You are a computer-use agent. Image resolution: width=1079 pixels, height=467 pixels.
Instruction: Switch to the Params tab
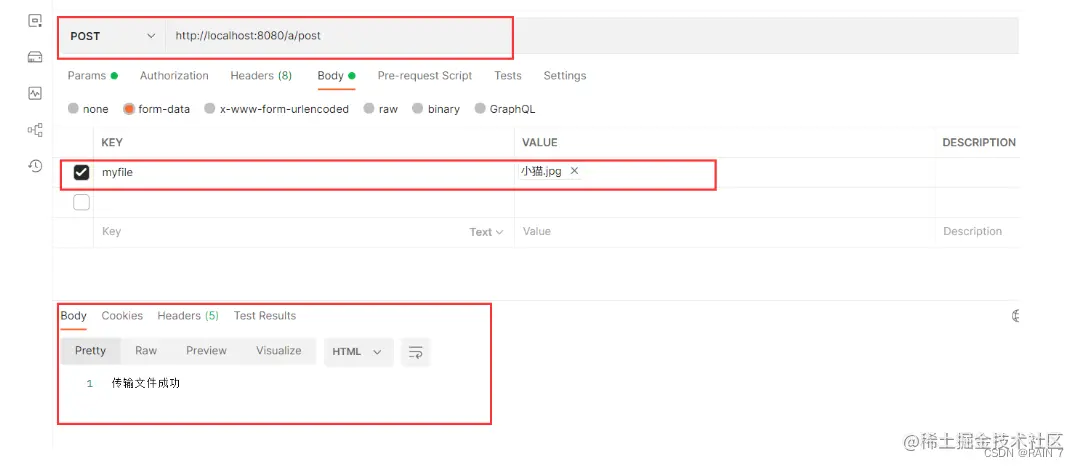(x=92, y=76)
